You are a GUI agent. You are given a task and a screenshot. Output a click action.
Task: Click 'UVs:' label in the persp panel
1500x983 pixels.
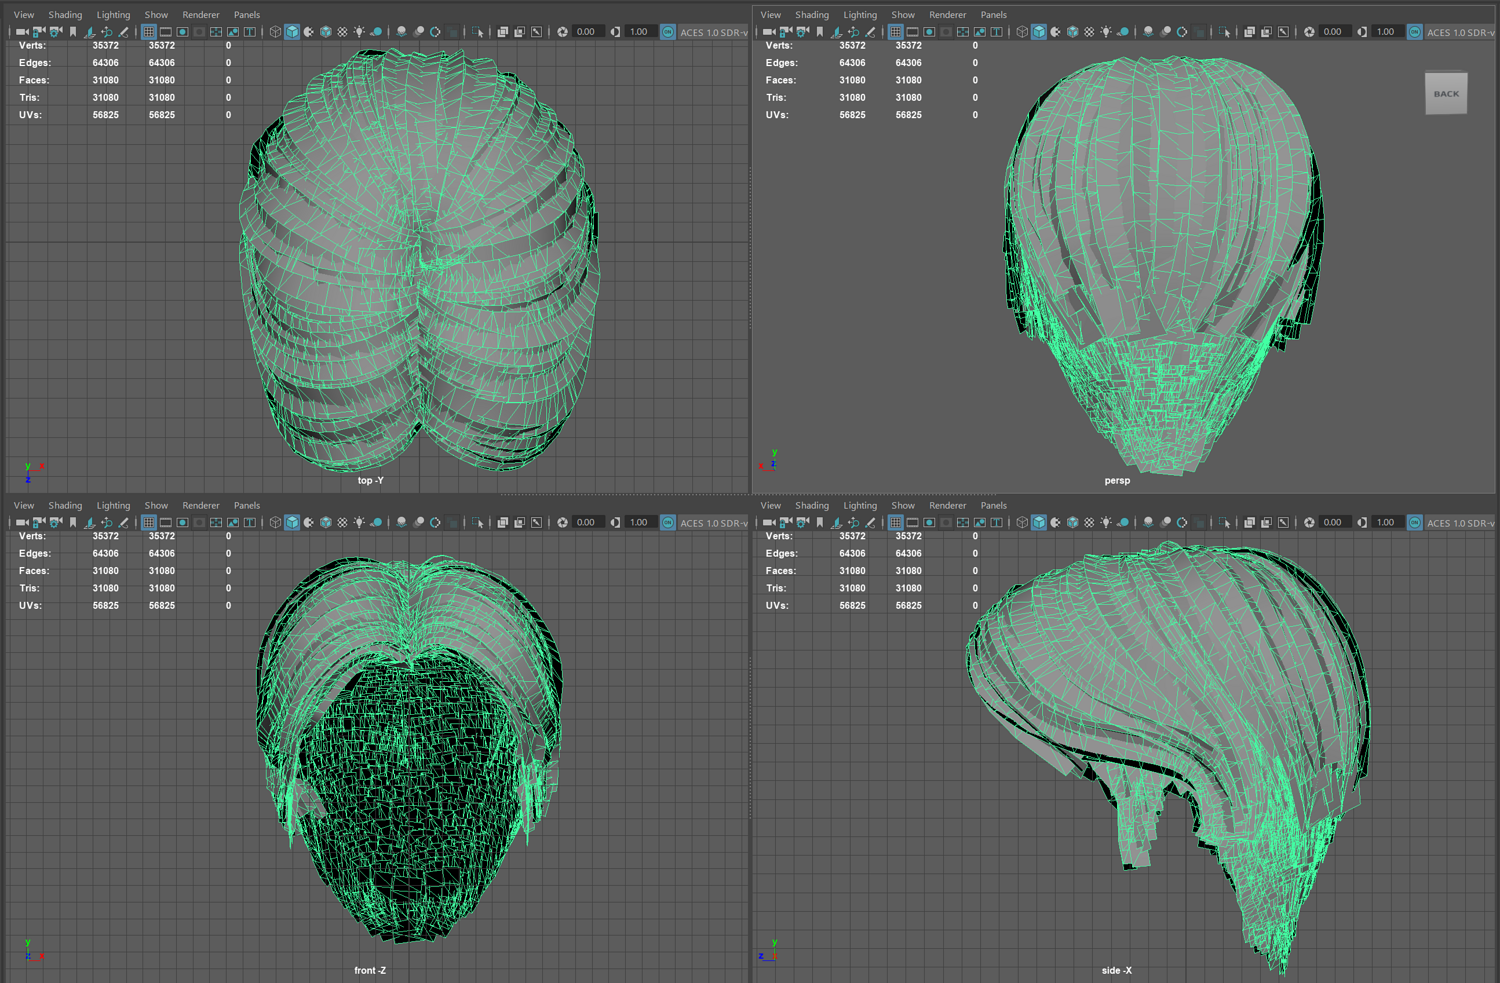(x=777, y=115)
